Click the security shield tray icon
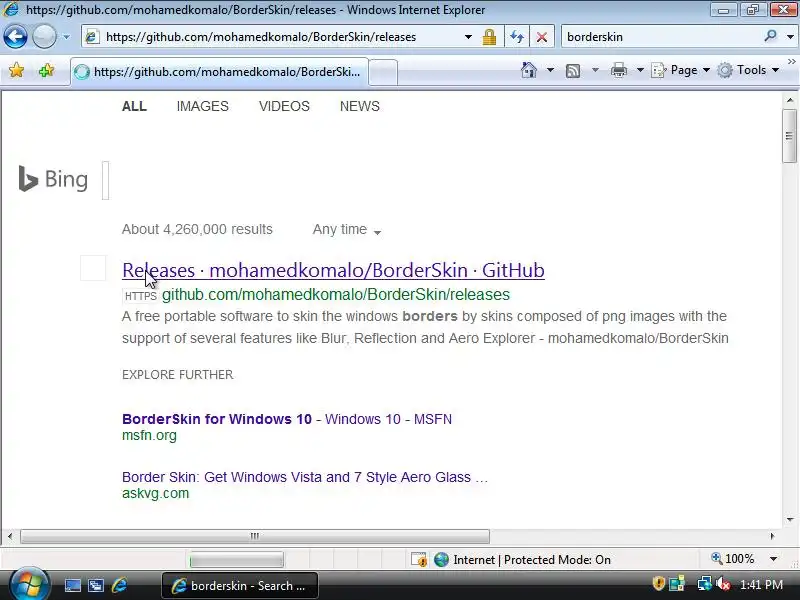This screenshot has width=800, height=600. point(658,583)
